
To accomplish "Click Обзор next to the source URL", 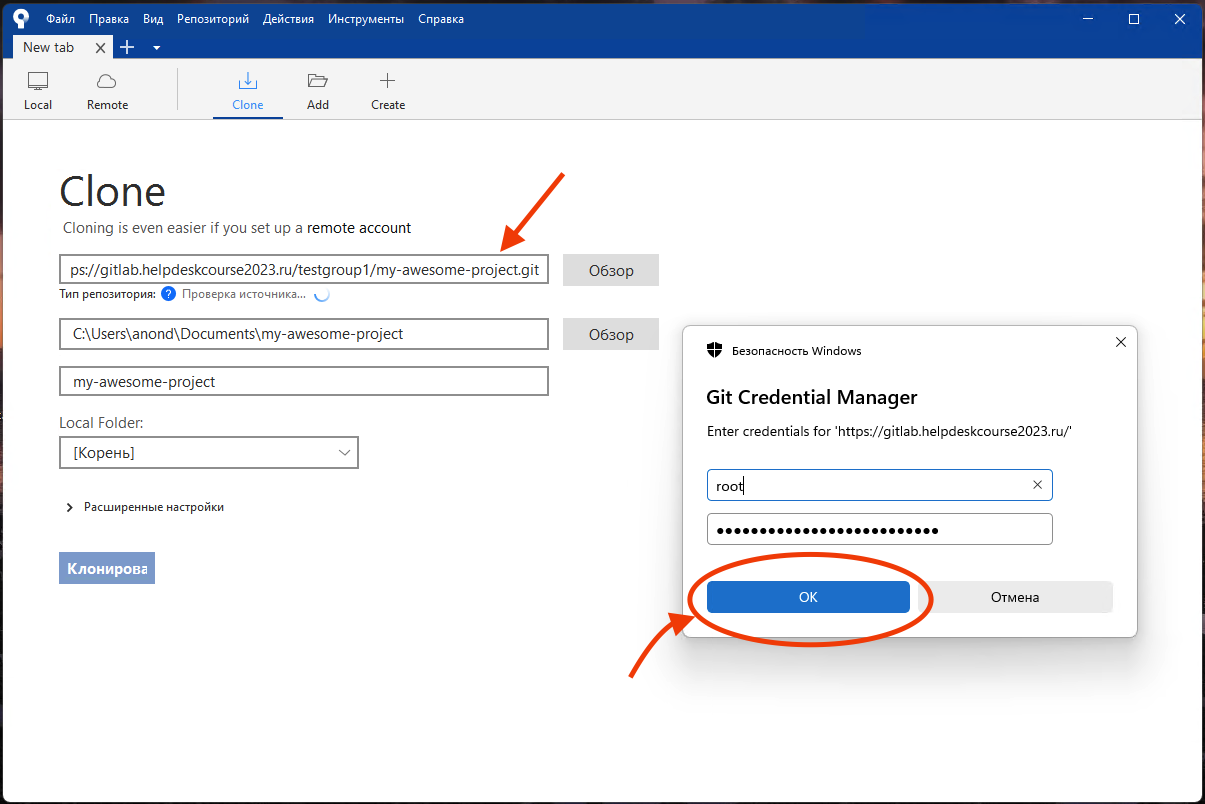I will (610, 270).
